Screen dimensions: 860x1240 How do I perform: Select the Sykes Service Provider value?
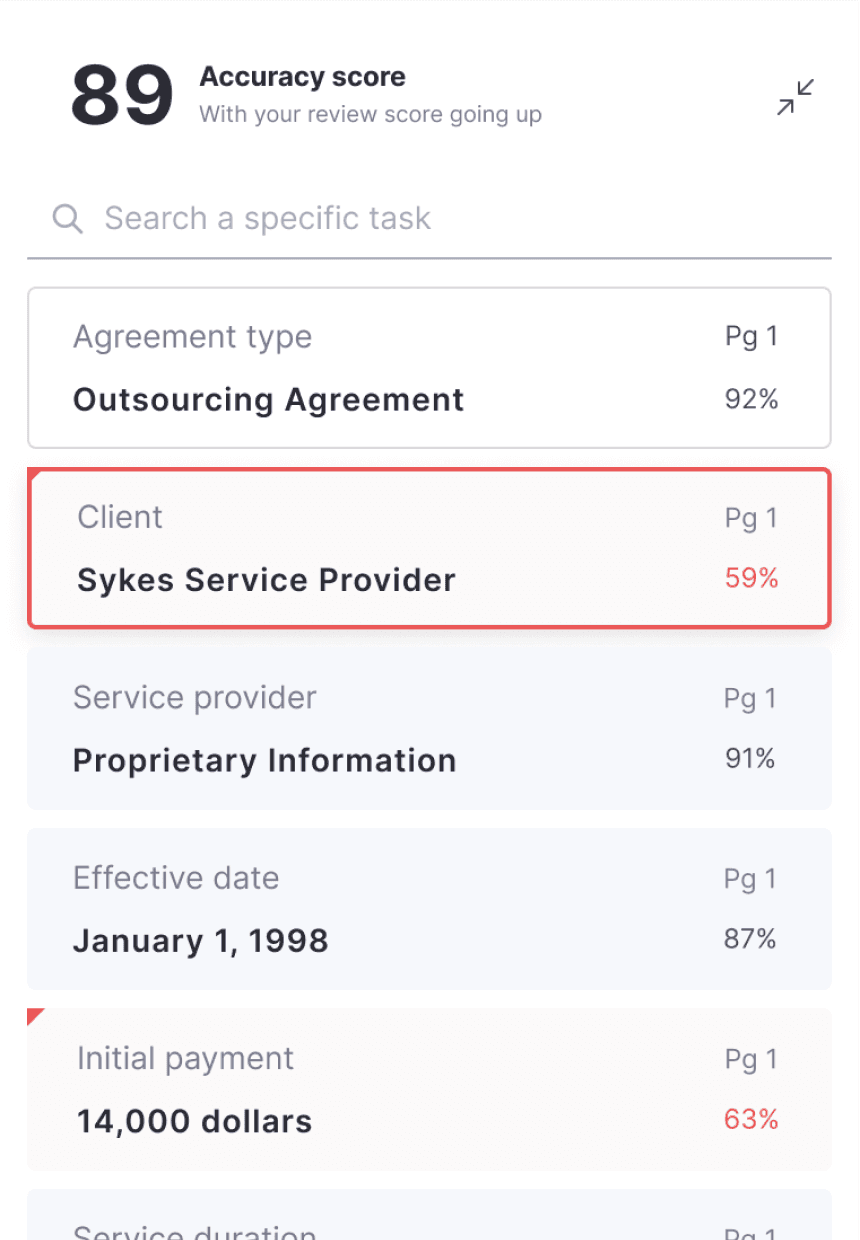[266, 580]
